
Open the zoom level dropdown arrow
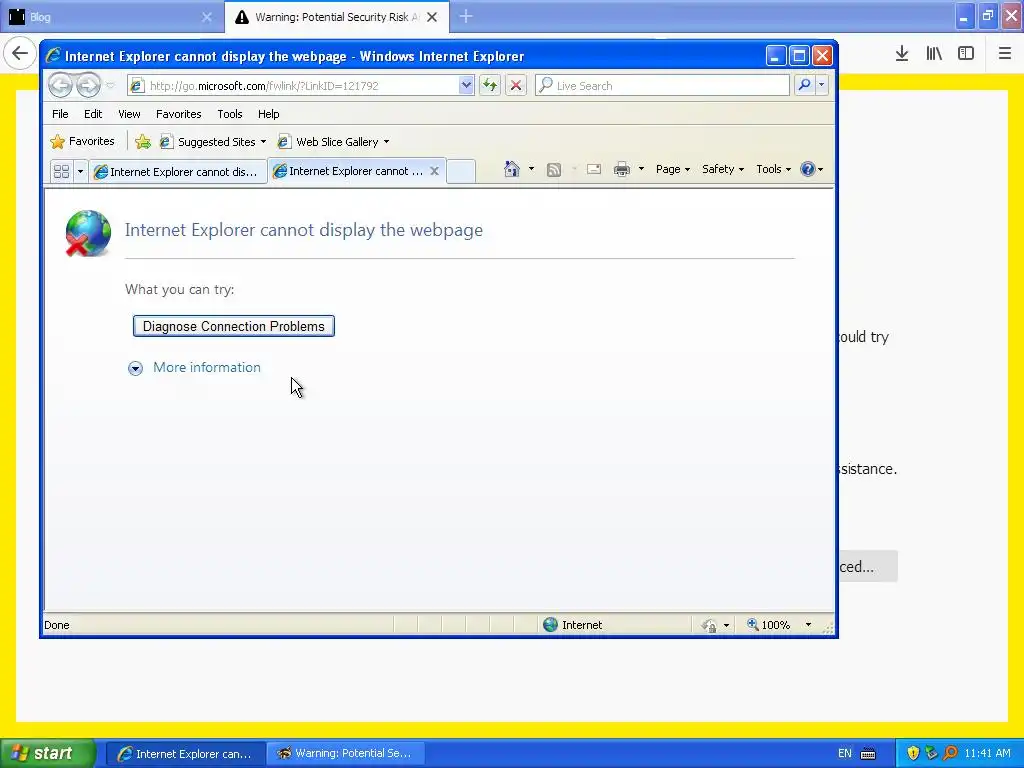point(808,625)
